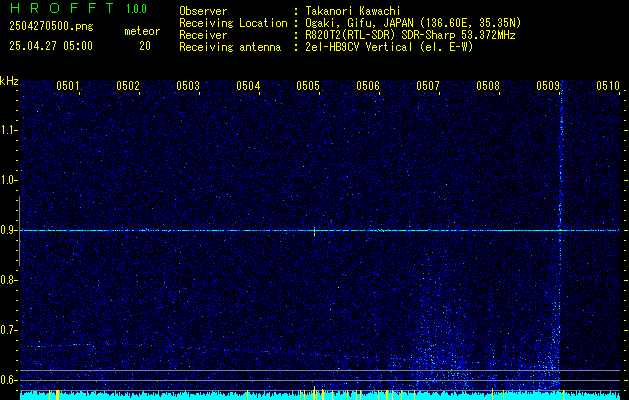This screenshot has width=629, height=400.
Task: Click Ogaki, Gifu, JAPAN coordinates text
Action: click(413, 23)
